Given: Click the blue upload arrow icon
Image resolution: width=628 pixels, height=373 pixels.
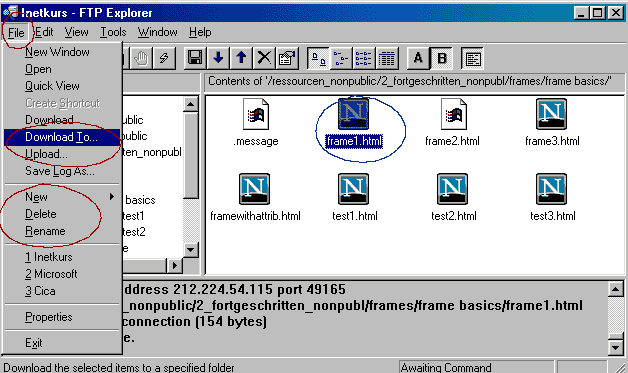Looking at the screenshot, I should pyautogui.click(x=241, y=58).
